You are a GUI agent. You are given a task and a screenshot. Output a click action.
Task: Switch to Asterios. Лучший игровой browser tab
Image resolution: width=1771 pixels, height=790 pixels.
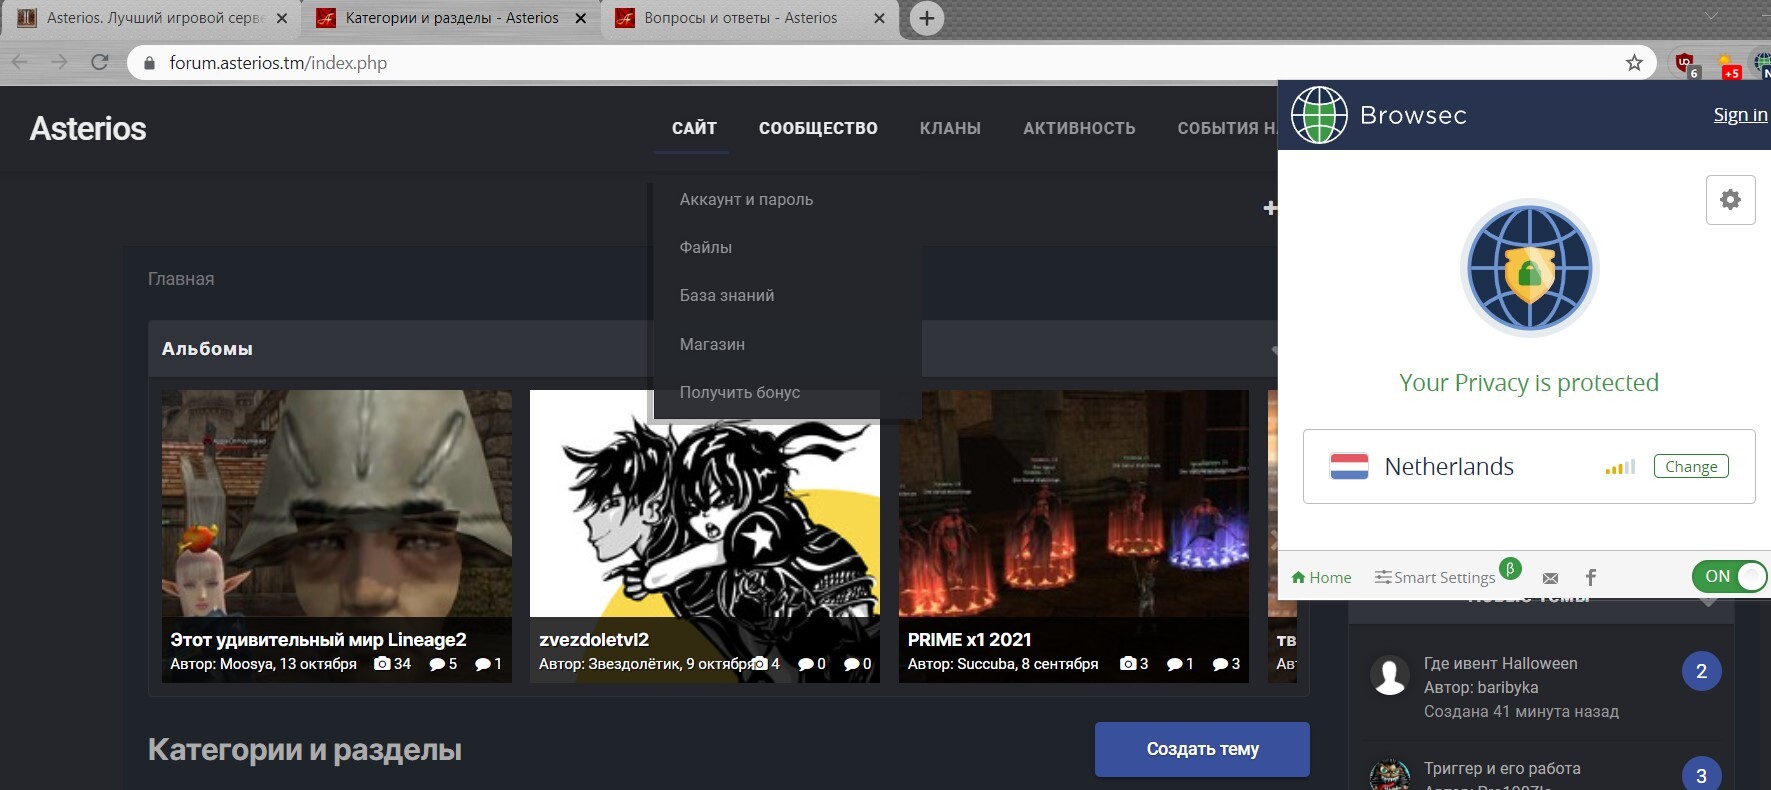[150, 18]
